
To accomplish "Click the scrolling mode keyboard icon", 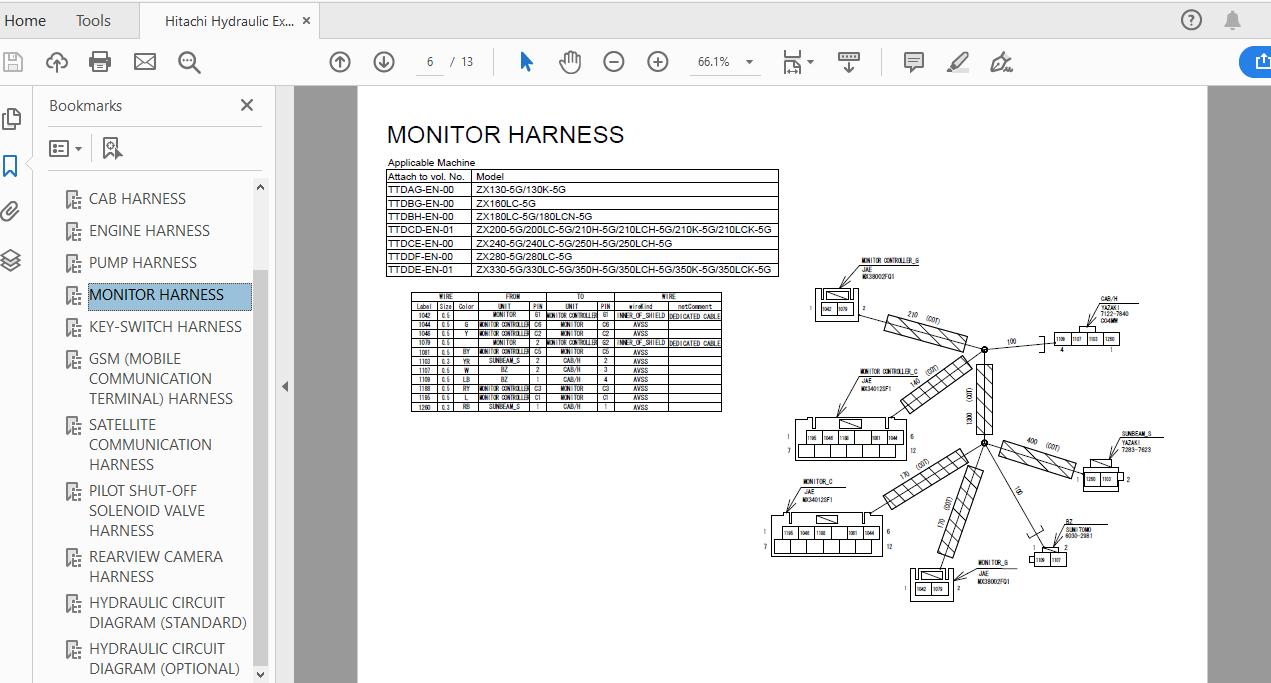I will pos(849,62).
